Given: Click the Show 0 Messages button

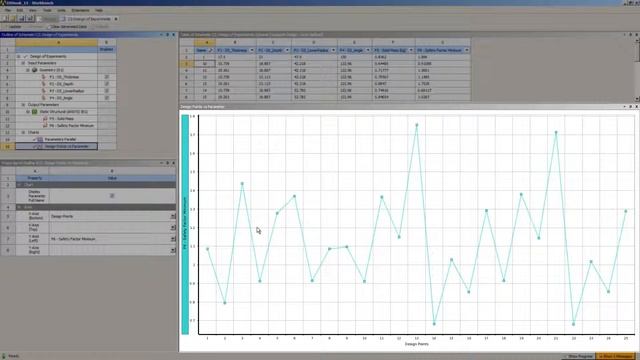Looking at the screenshot, I should 616,356.
